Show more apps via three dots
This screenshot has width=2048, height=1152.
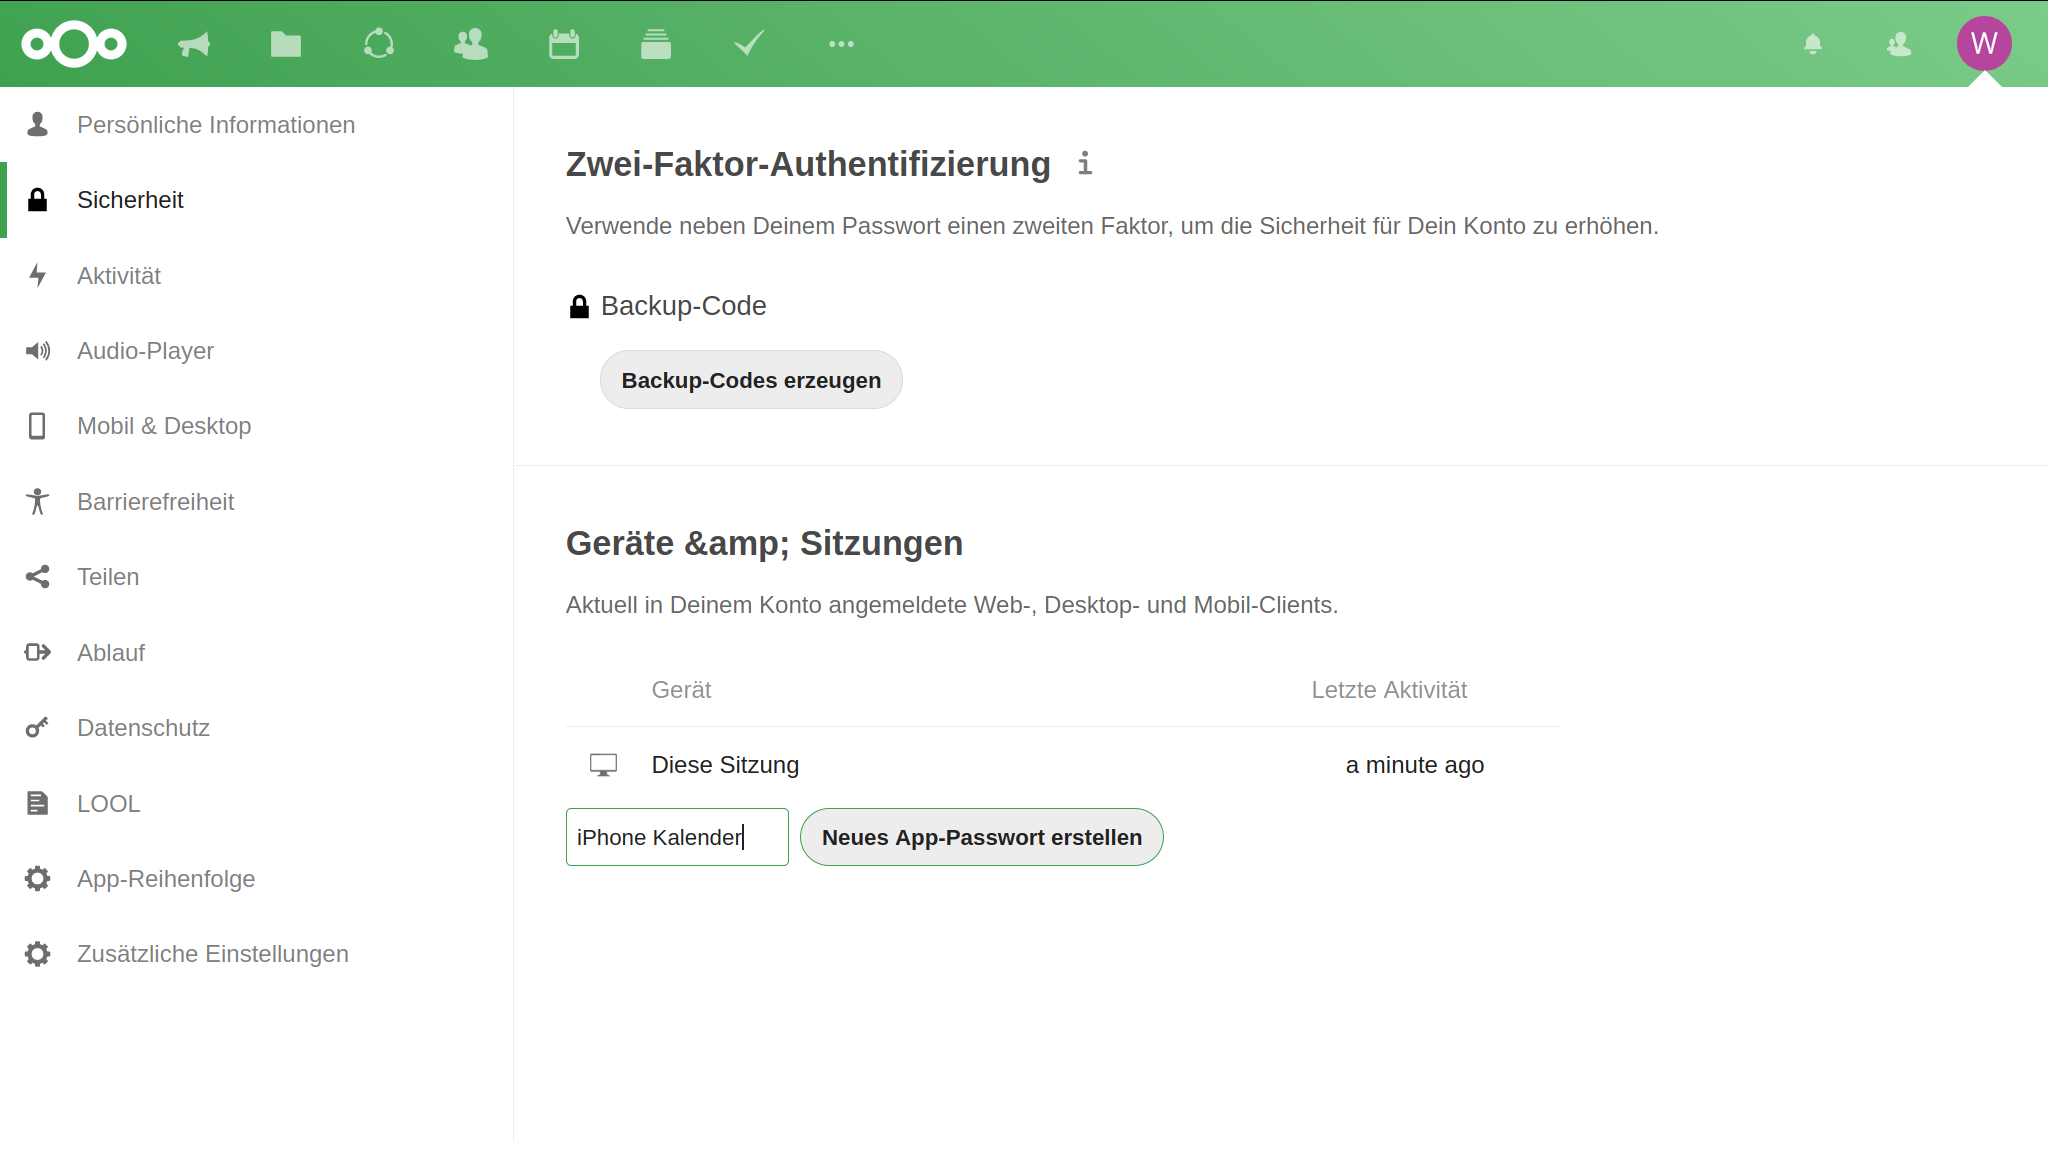tap(841, 44)
